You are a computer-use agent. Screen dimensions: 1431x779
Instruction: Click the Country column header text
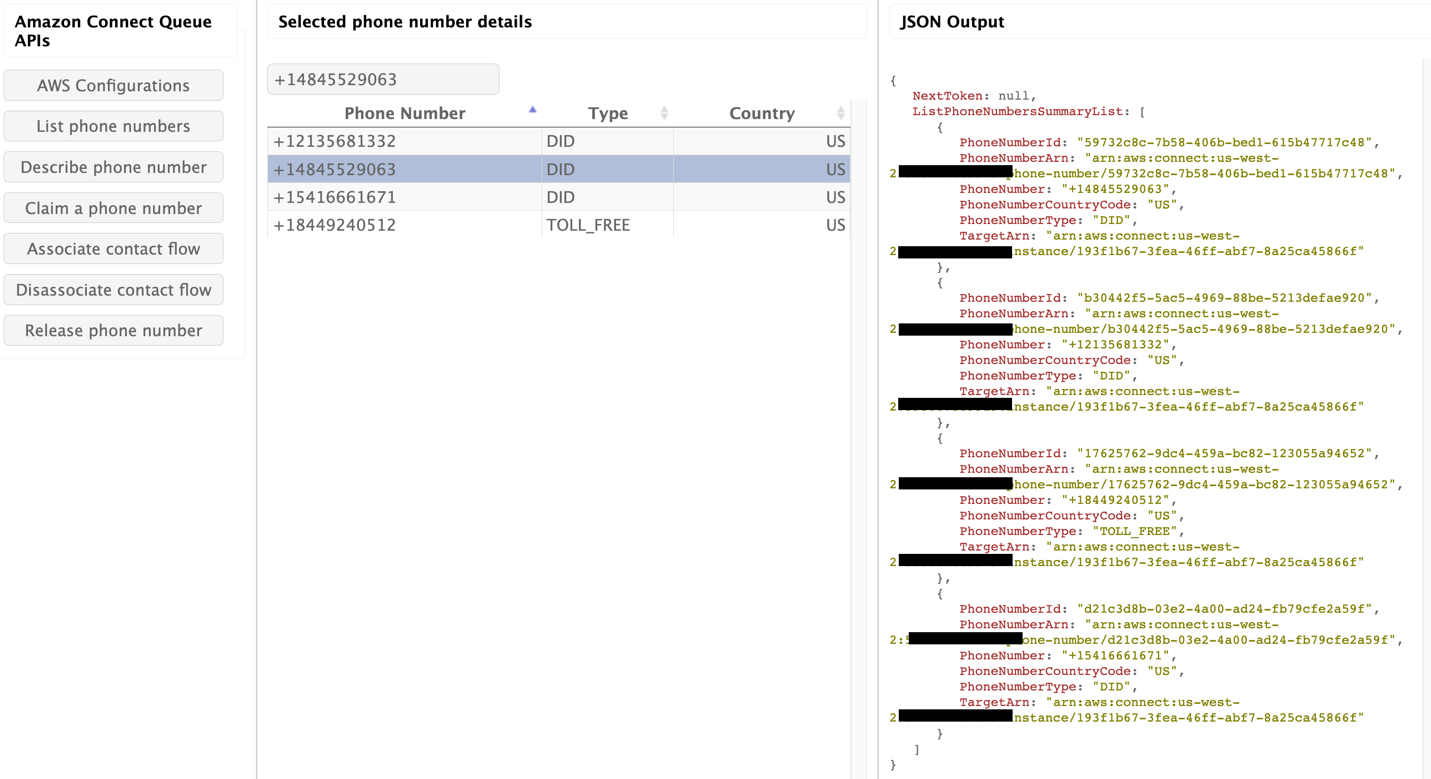click(762, 113)
